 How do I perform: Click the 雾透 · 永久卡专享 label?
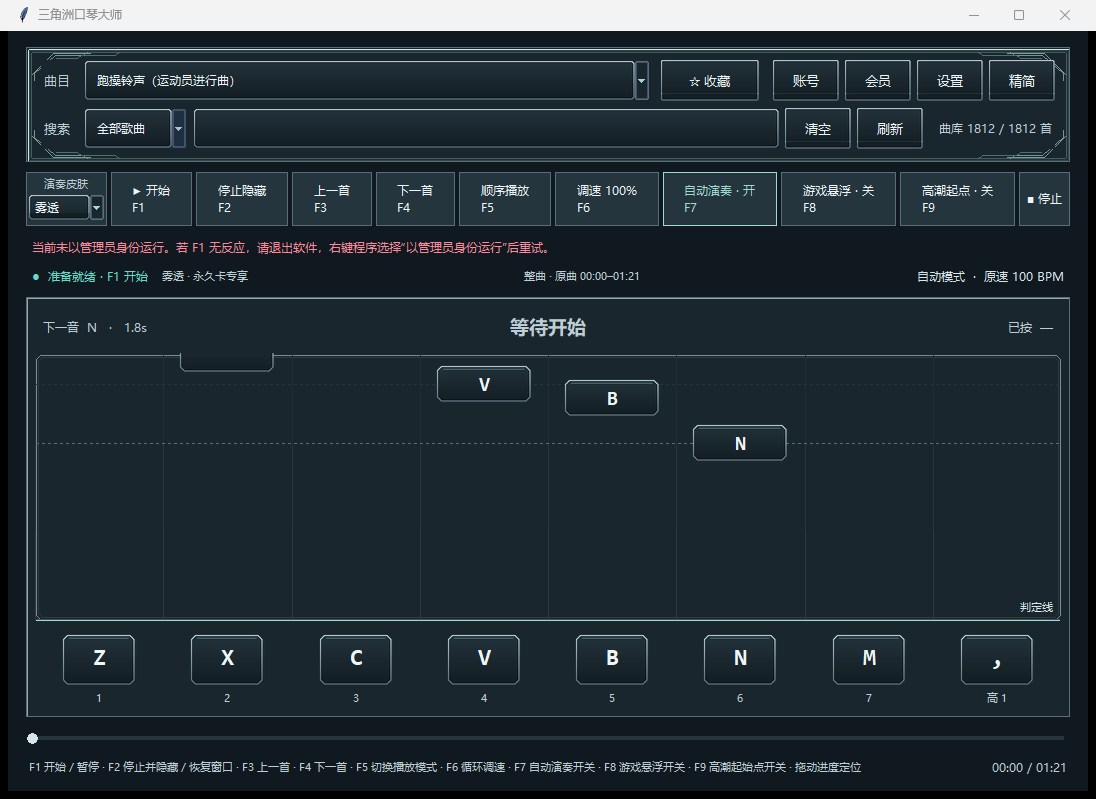tap(205, 277)
